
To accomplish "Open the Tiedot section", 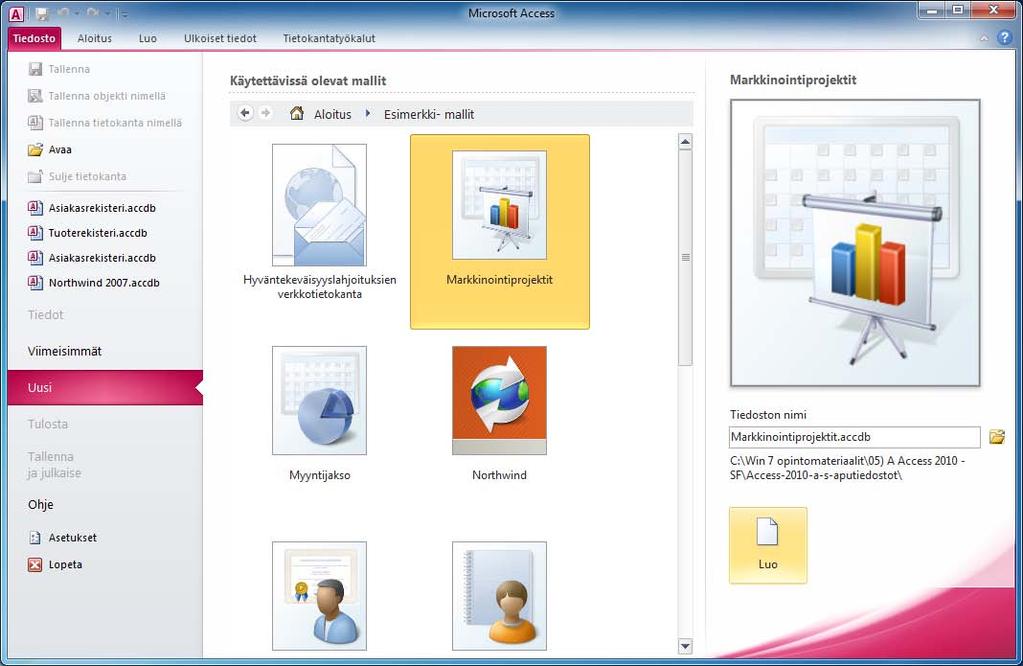I will 46,314.
